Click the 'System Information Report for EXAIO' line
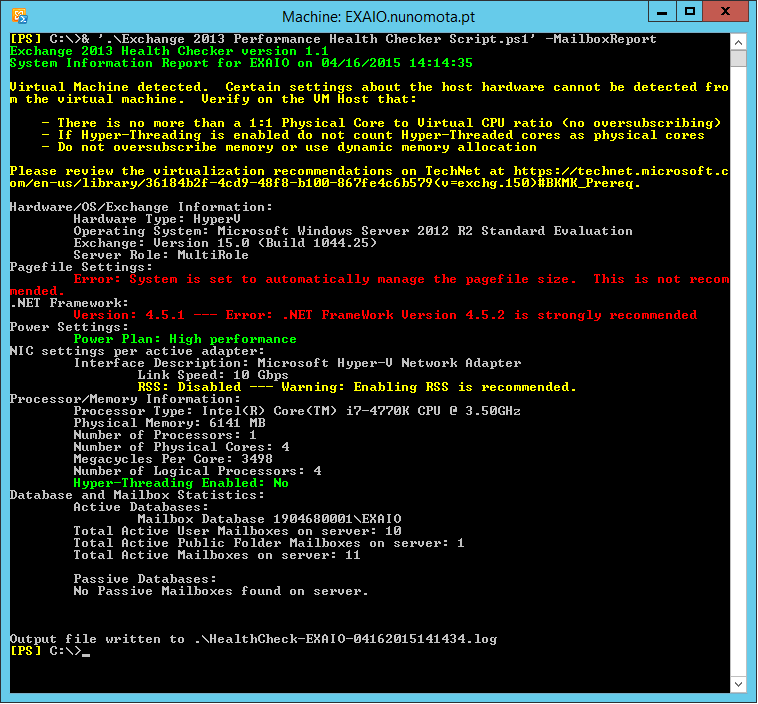Image resolution: width=758 pixels, height=704 pixels. coord(241,63)
